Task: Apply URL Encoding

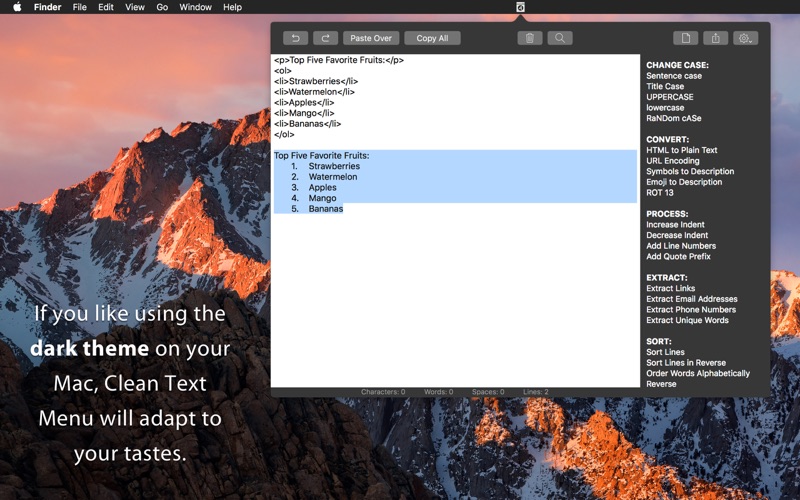Action: click(673, 161)
